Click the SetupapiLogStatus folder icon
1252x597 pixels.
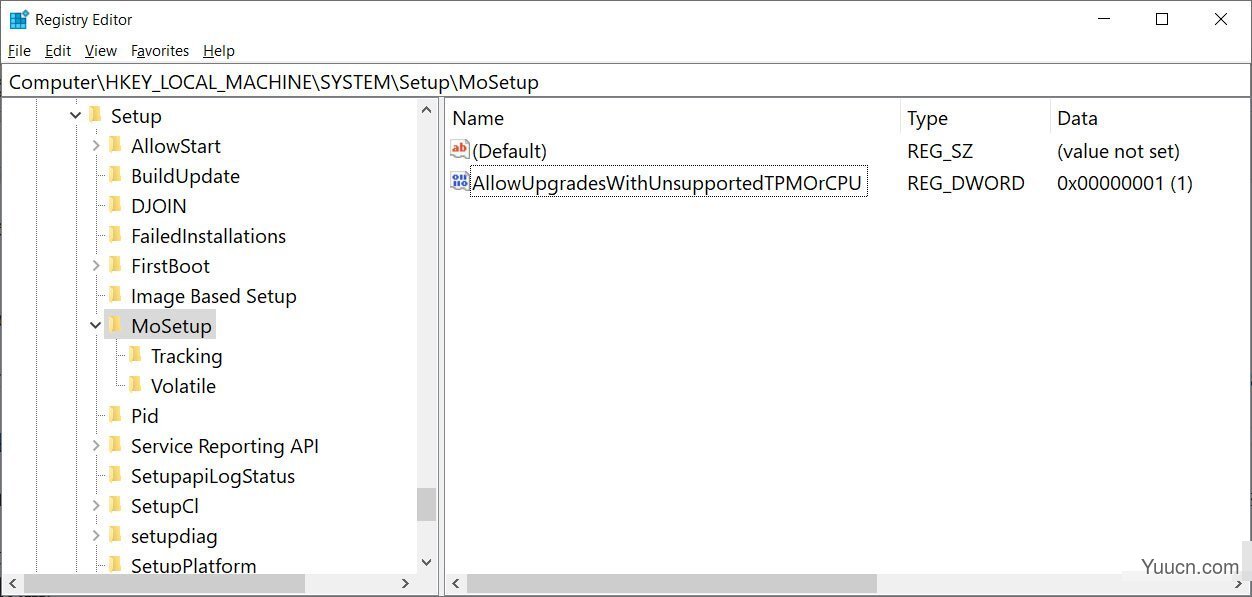click(x=115, y=475)
